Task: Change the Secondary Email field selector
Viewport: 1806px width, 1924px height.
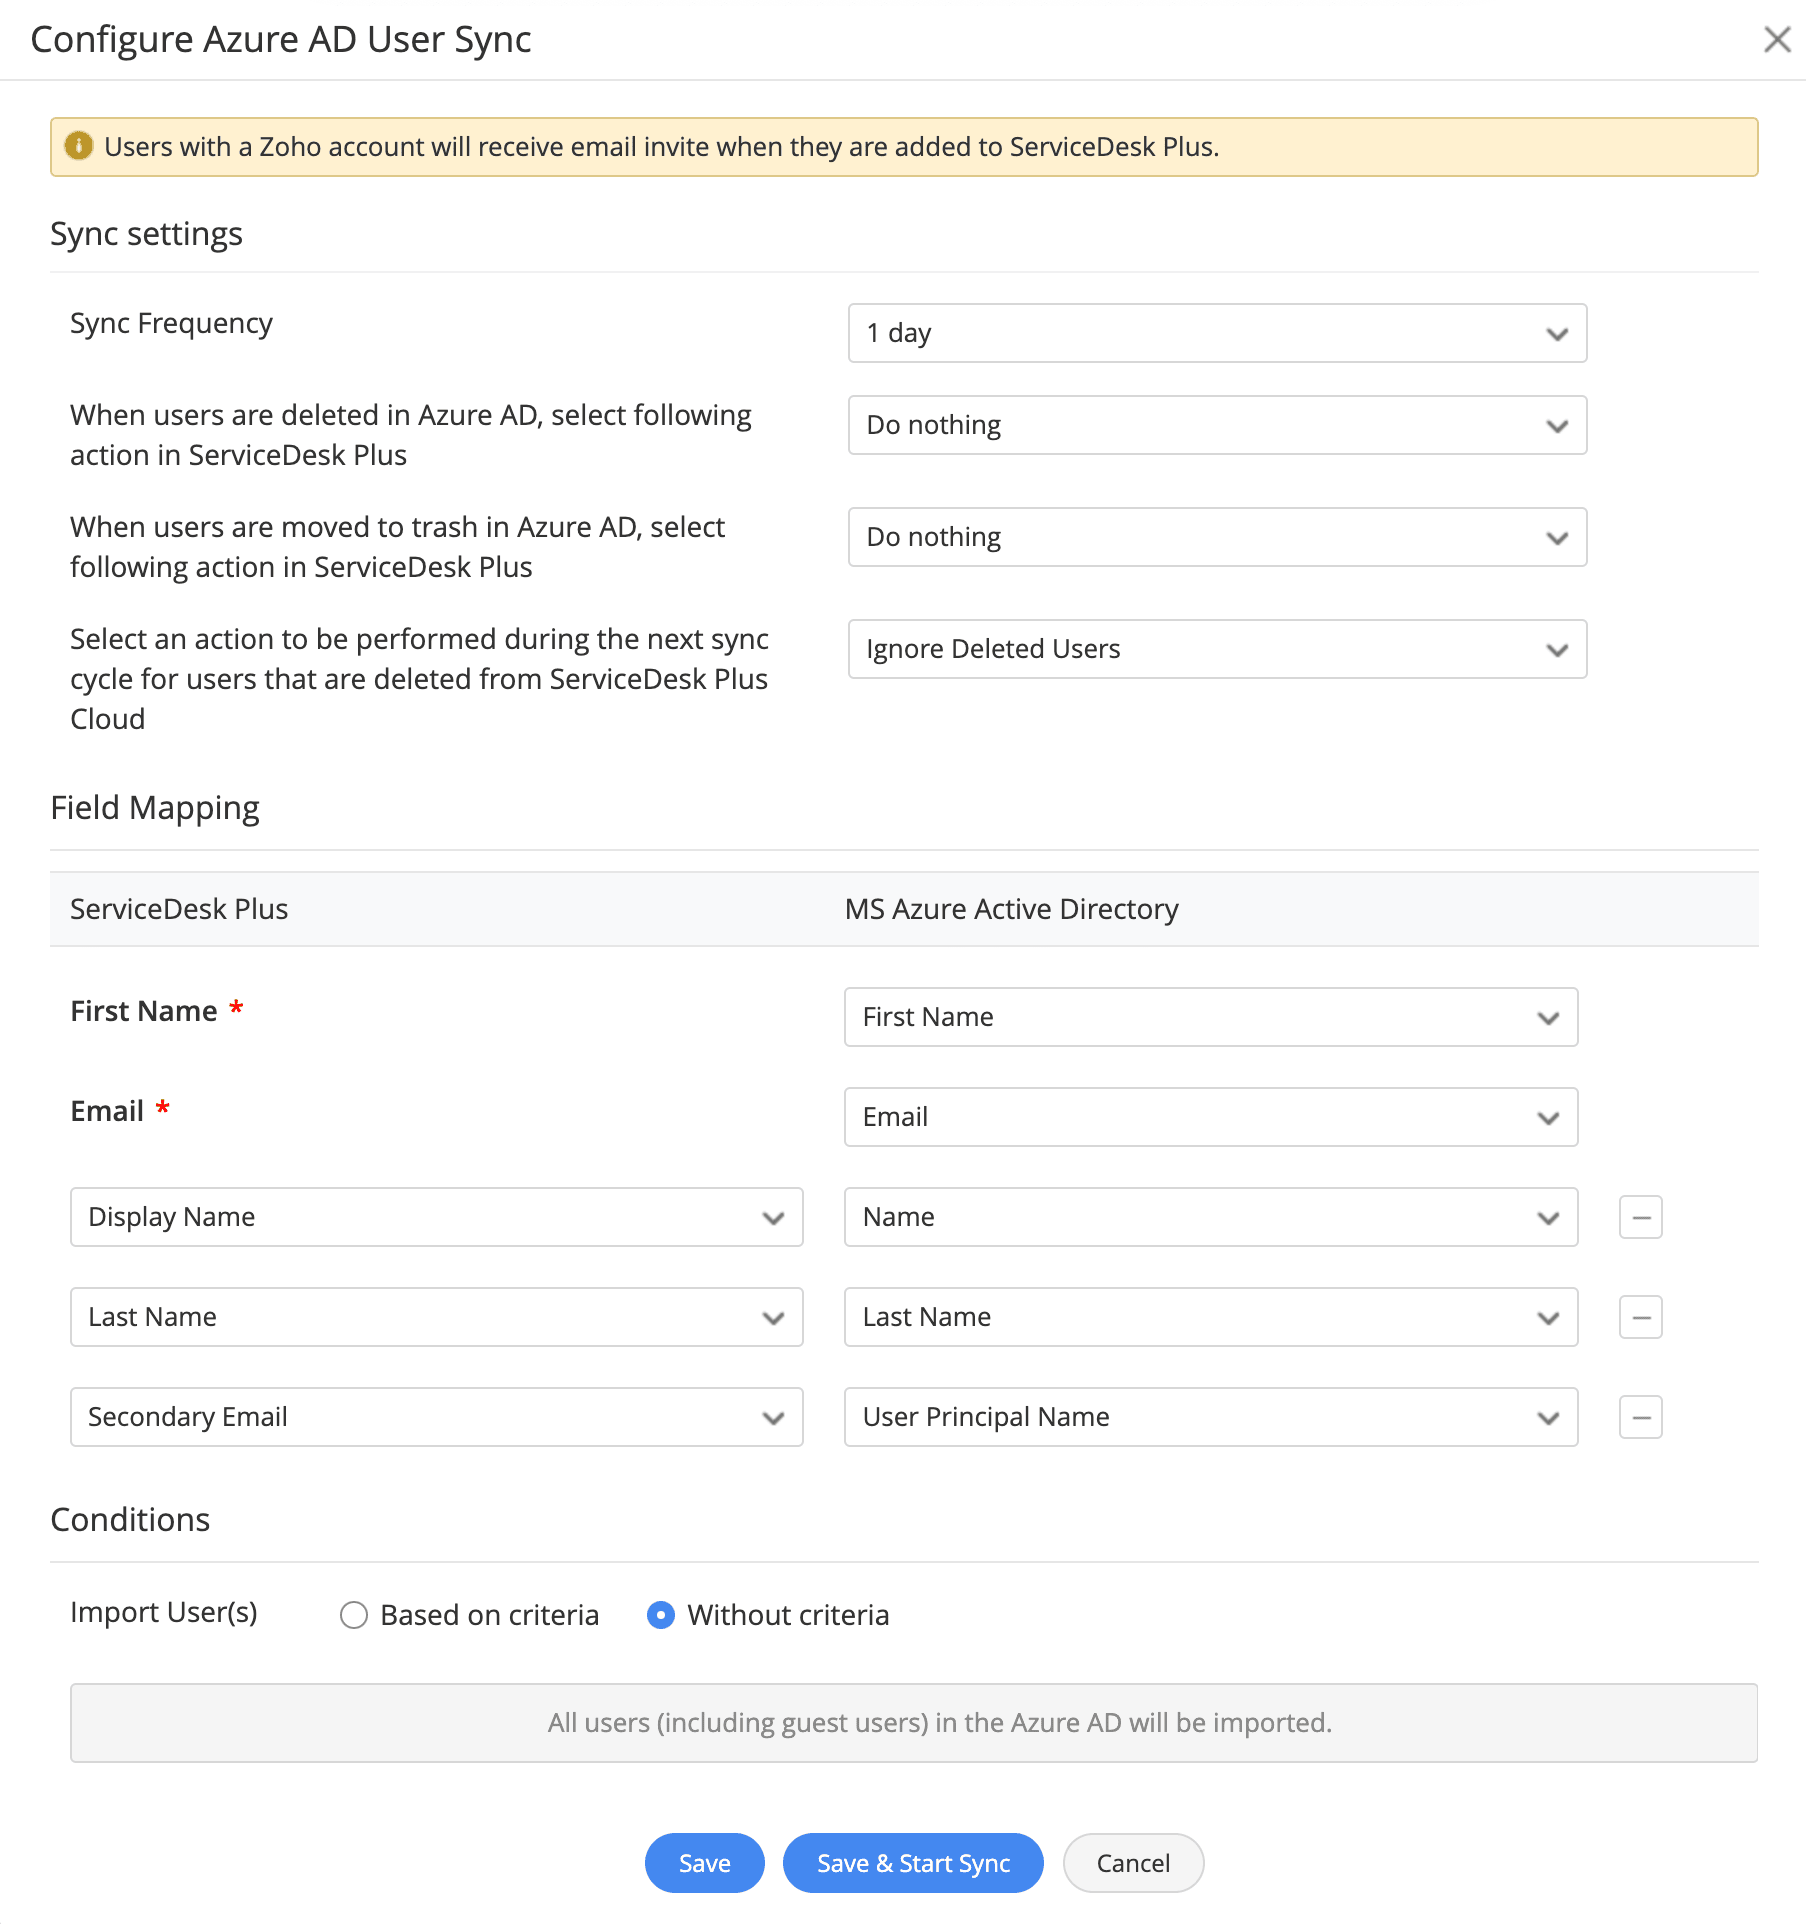Action: tap(436, 1417)
